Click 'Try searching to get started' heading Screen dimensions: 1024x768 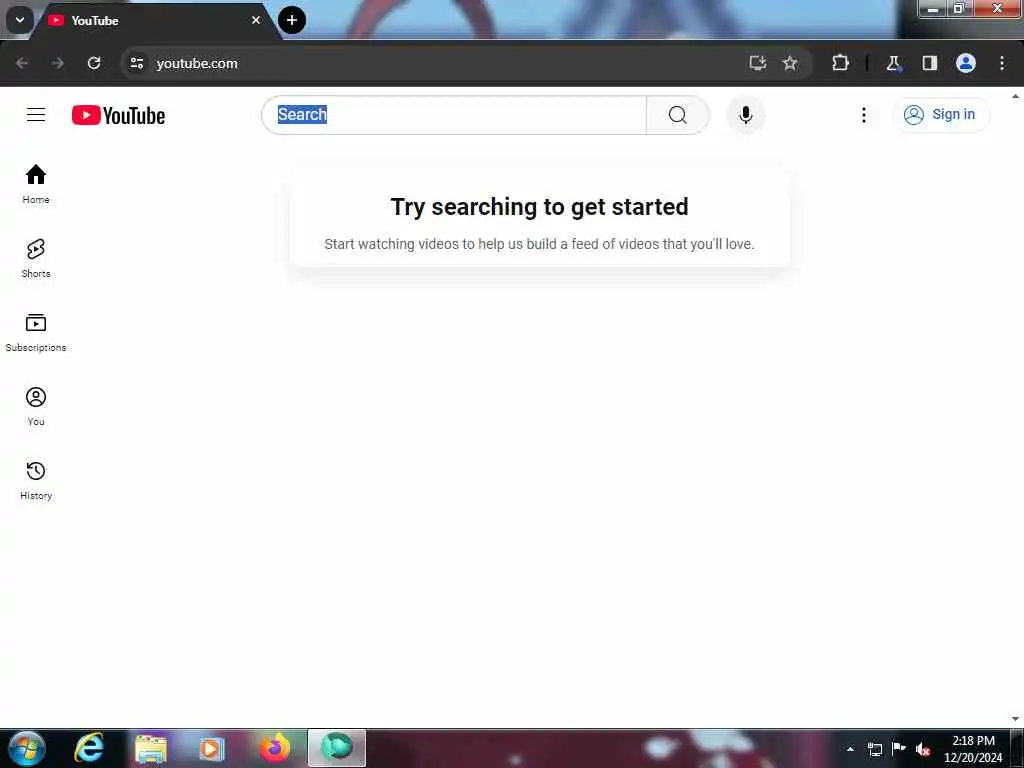tap(539, 207)
